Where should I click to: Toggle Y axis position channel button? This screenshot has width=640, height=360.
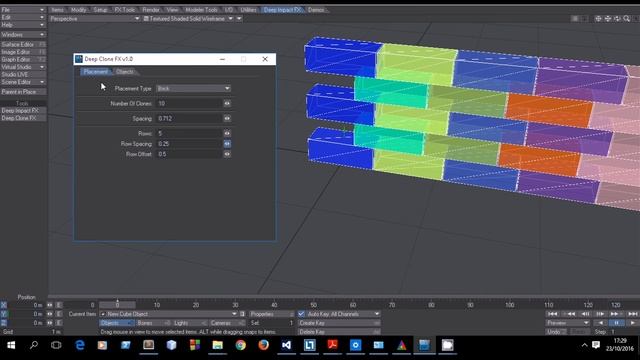pos(4,314)
